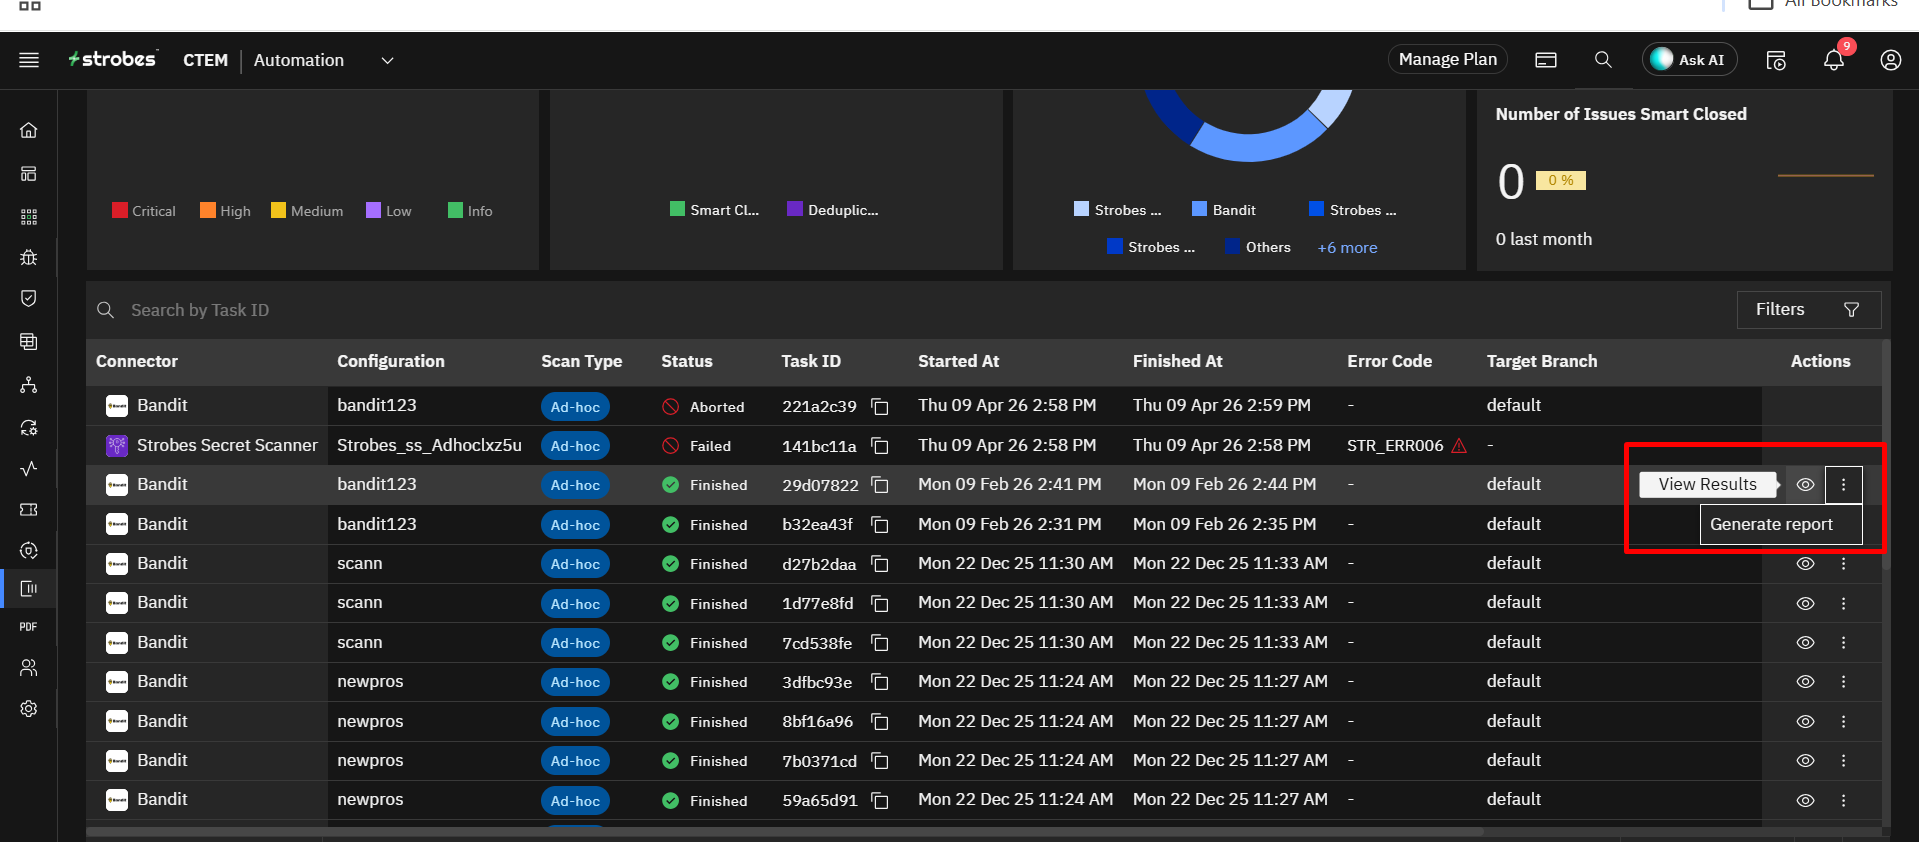Open the bug icon in the sidebar

click(x=29, y=257)
